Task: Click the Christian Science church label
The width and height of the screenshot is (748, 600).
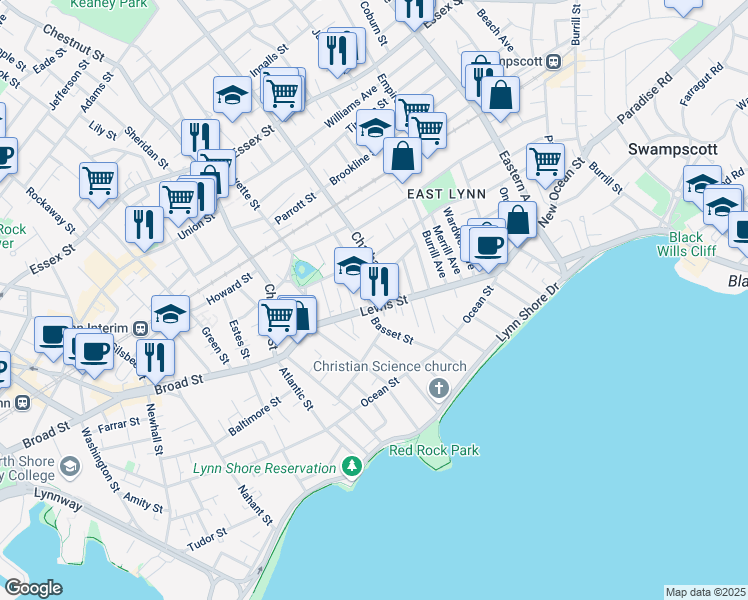Action: (390, 366)
